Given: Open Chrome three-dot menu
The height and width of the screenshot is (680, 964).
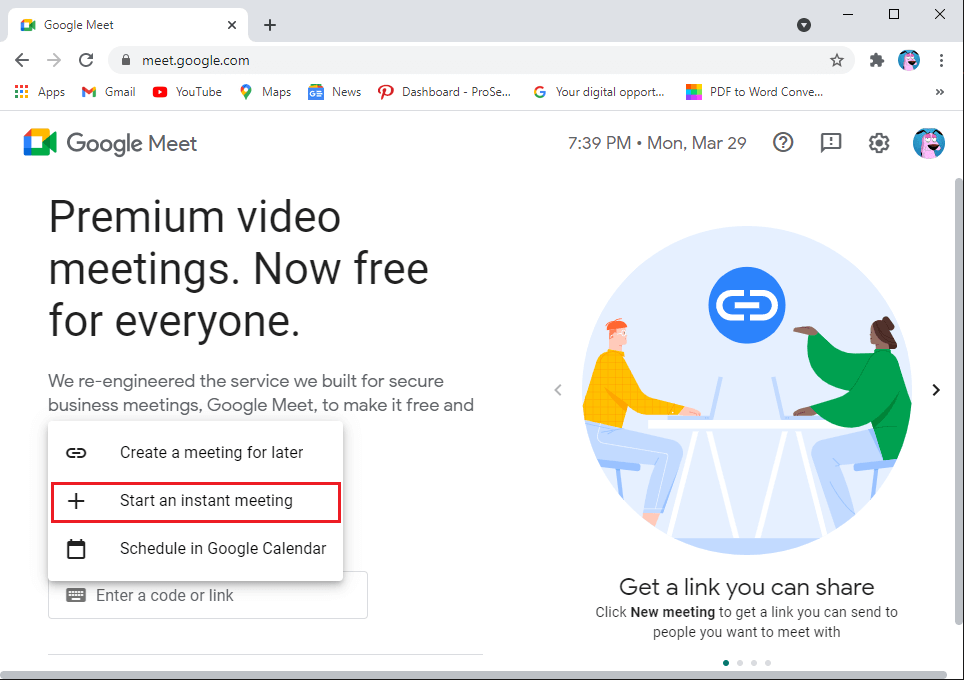Looking at the screenshot, I should (941, 60).
